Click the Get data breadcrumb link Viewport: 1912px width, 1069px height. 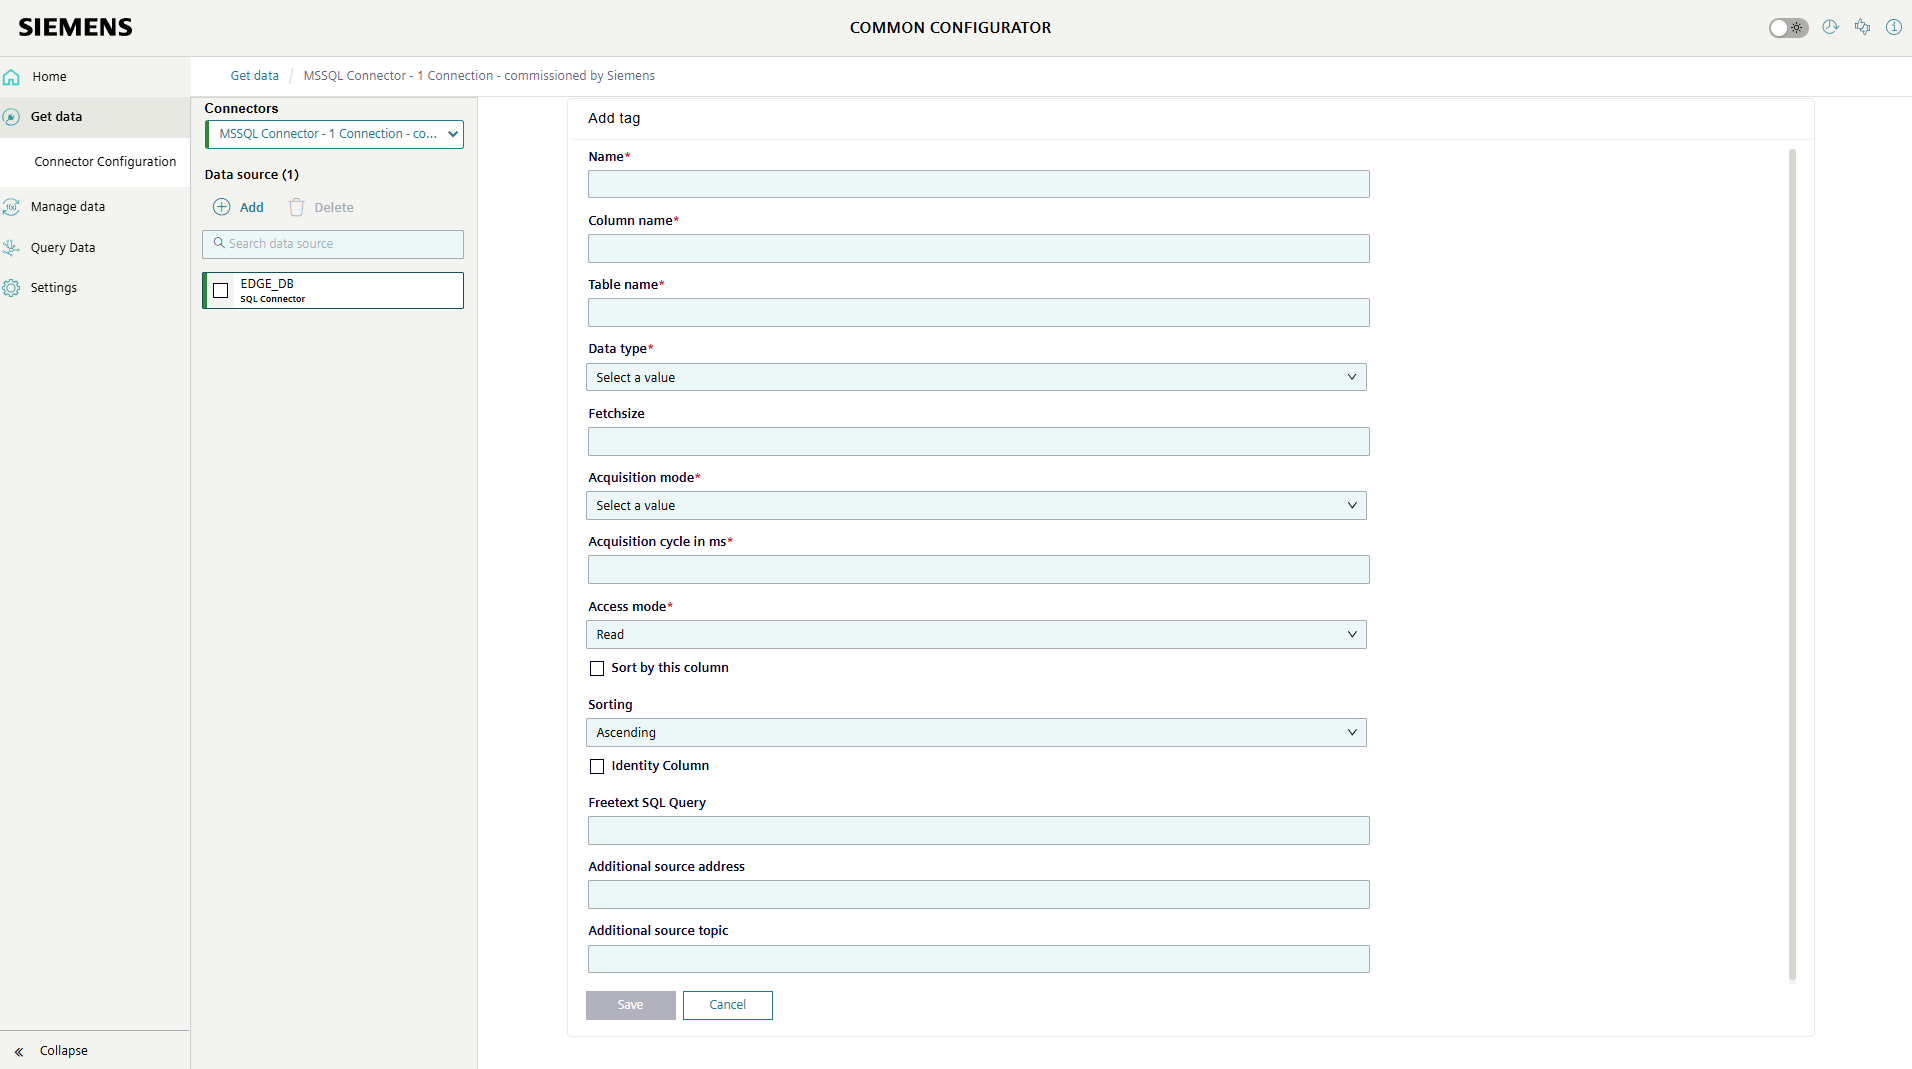coord(254,76)
